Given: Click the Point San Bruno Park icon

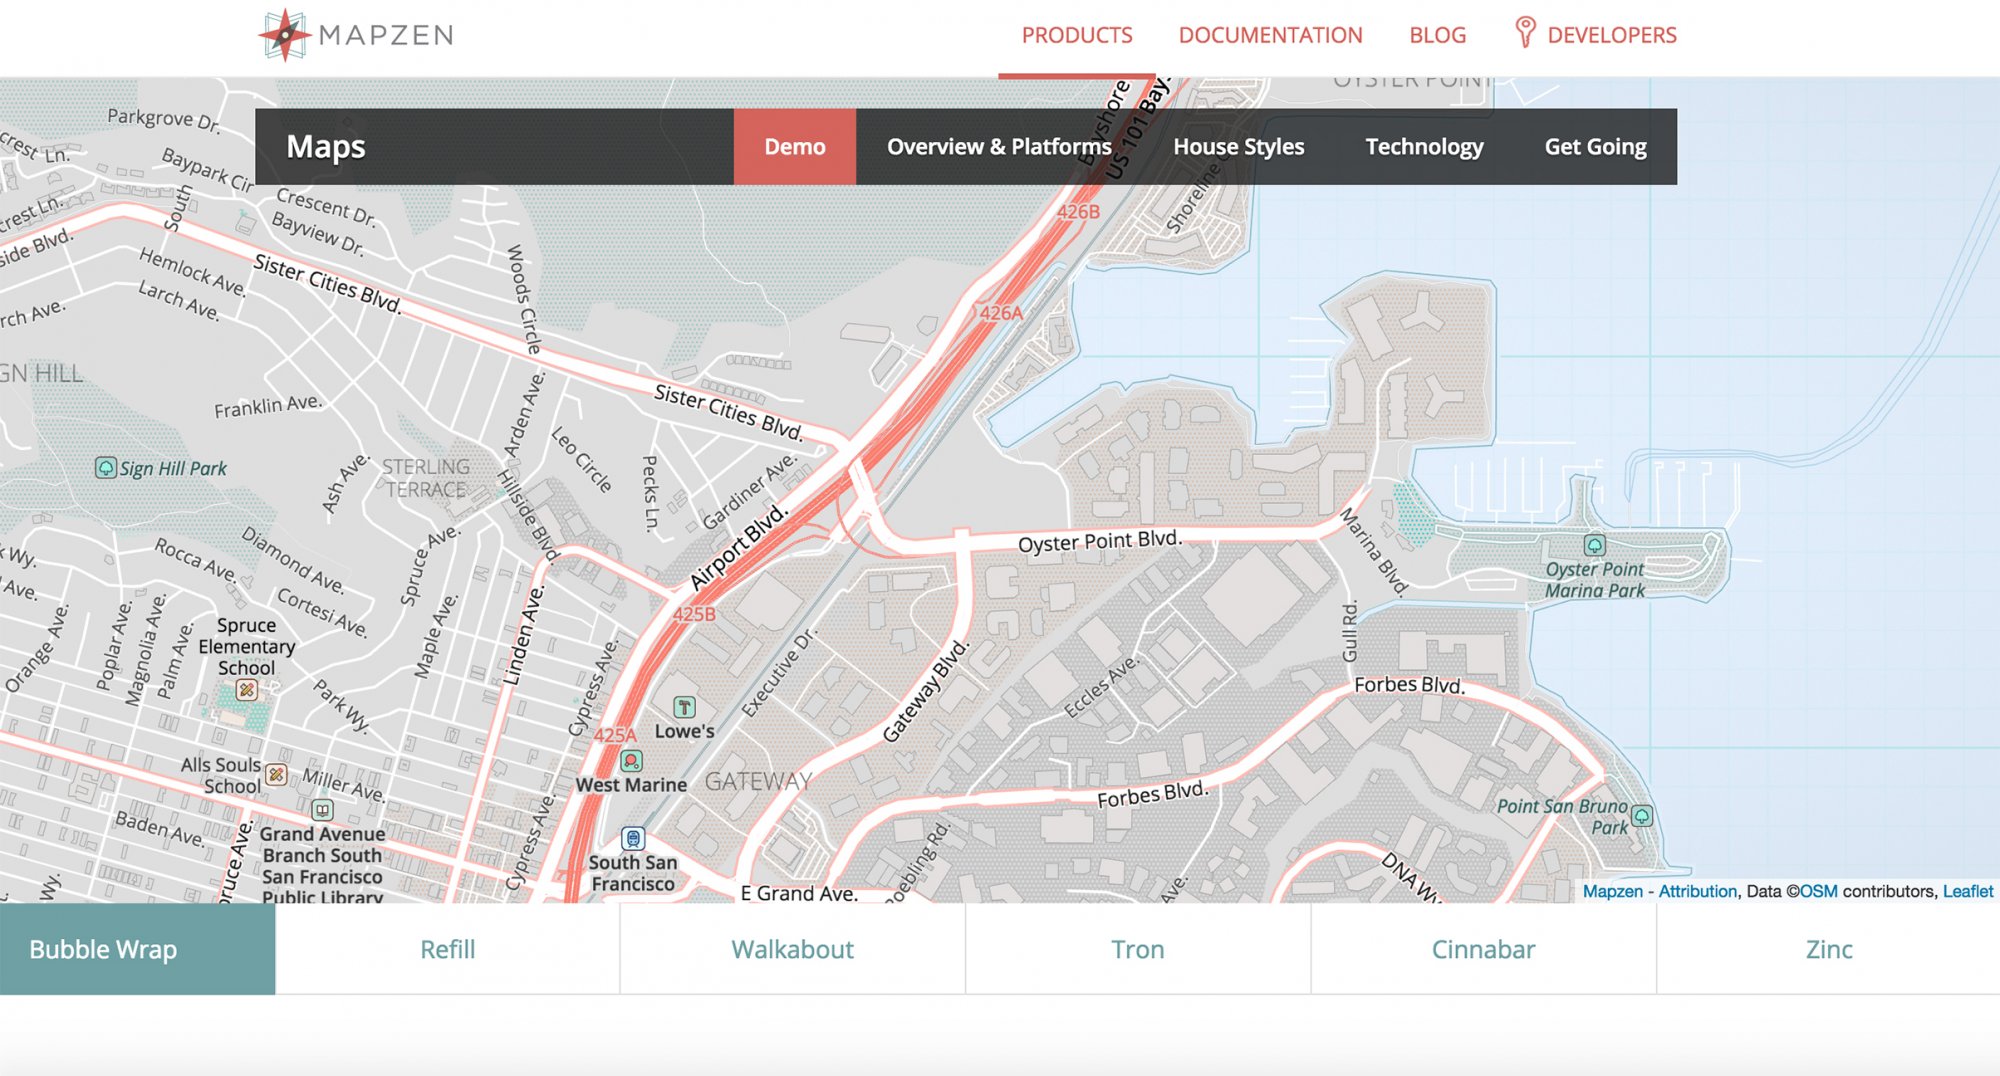Looking at the screenshot, I should [1642, 815].
